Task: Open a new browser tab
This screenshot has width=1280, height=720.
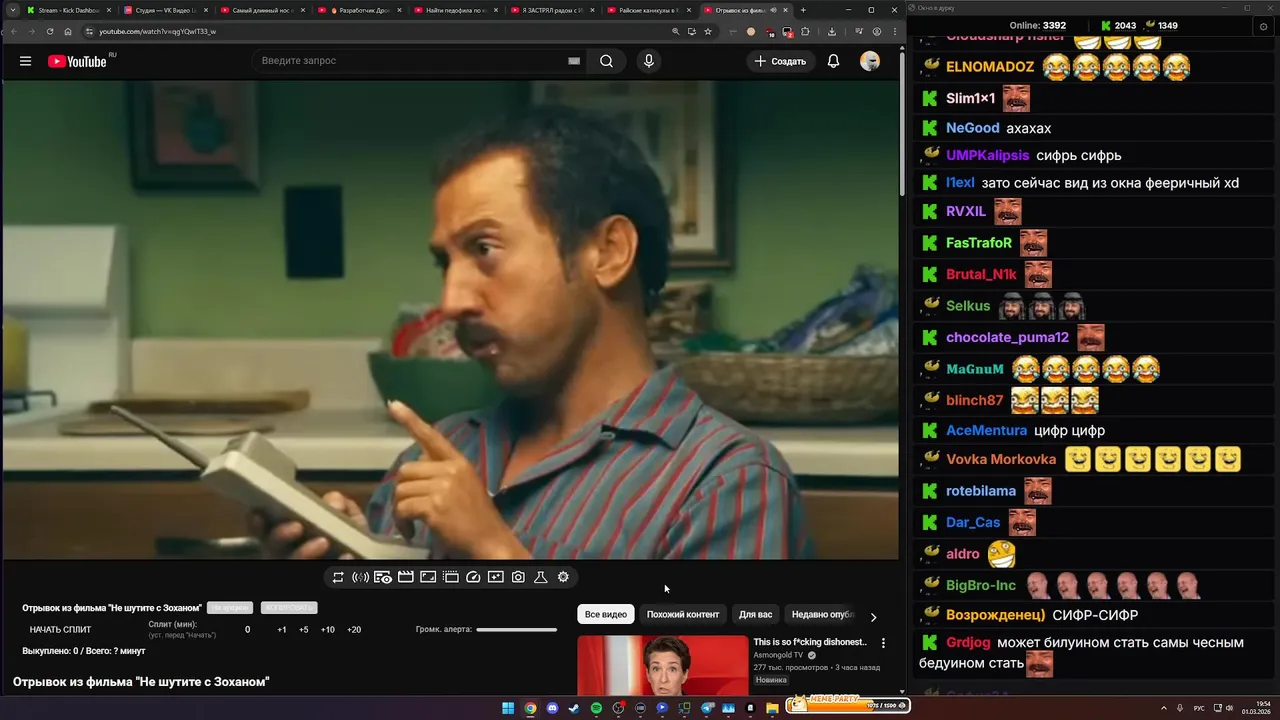Action: pyautogui.click(x=803, y=10)
